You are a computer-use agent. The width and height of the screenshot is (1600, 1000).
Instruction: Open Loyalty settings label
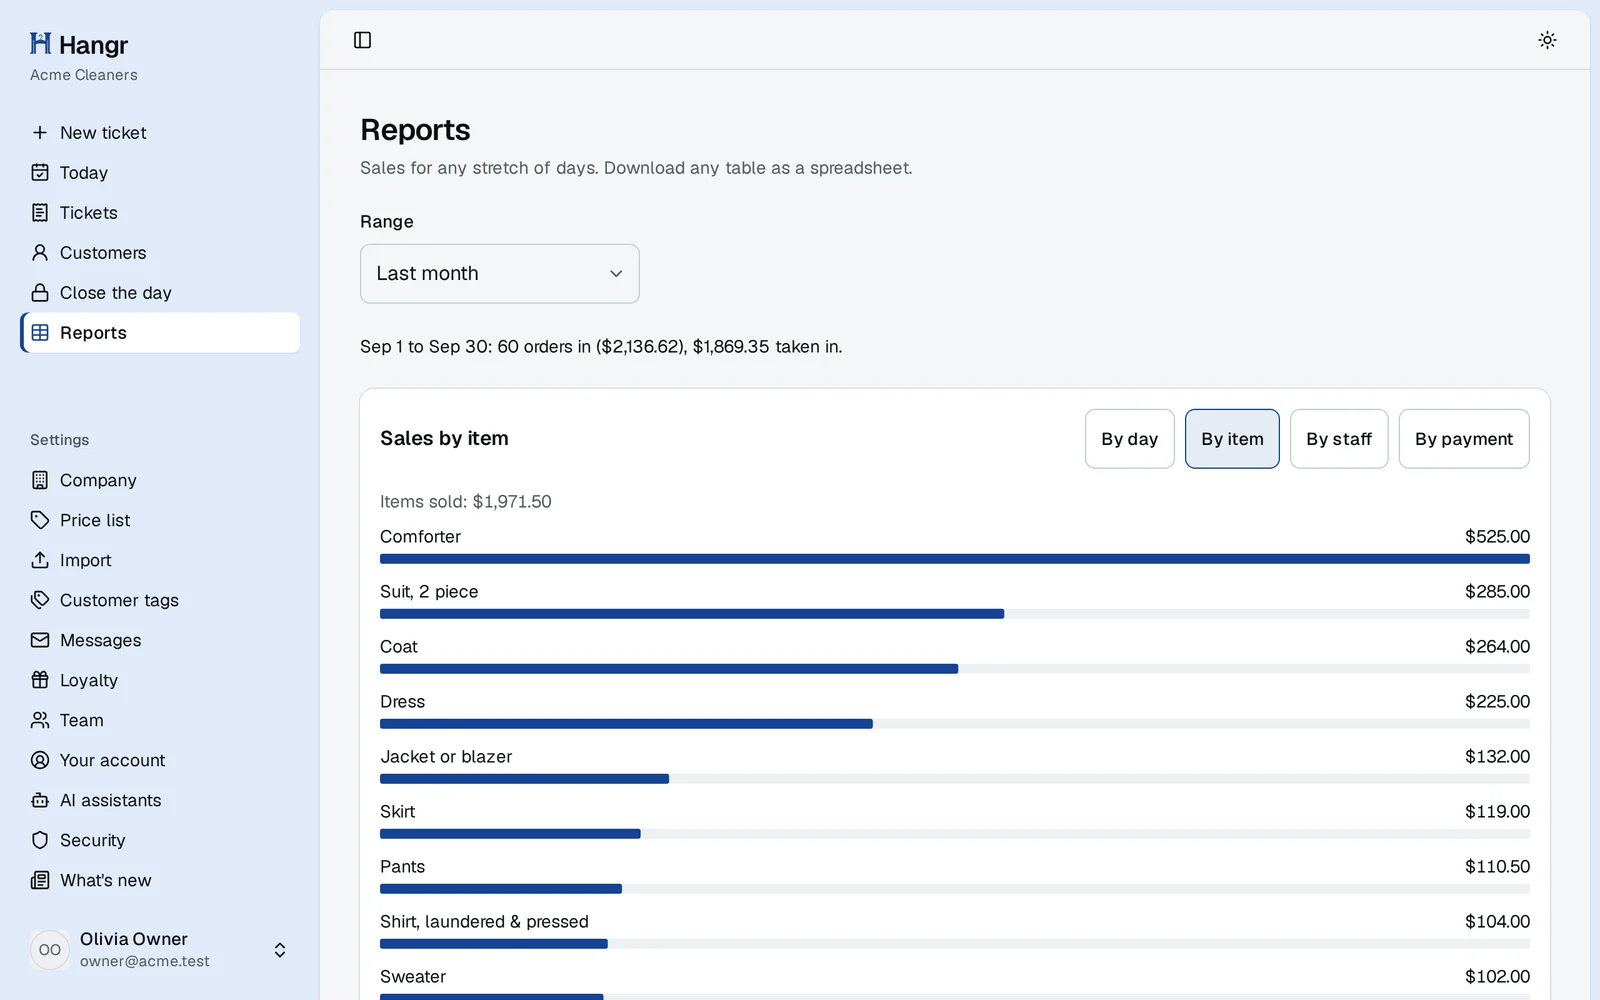pyautogui.click(x=89, y=680)
